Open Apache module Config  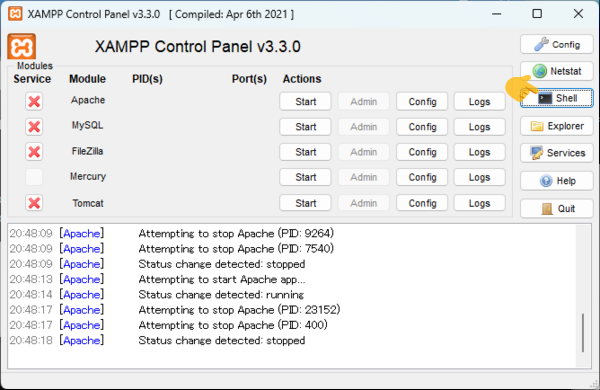pyautogui.click(x=422, y=101)
